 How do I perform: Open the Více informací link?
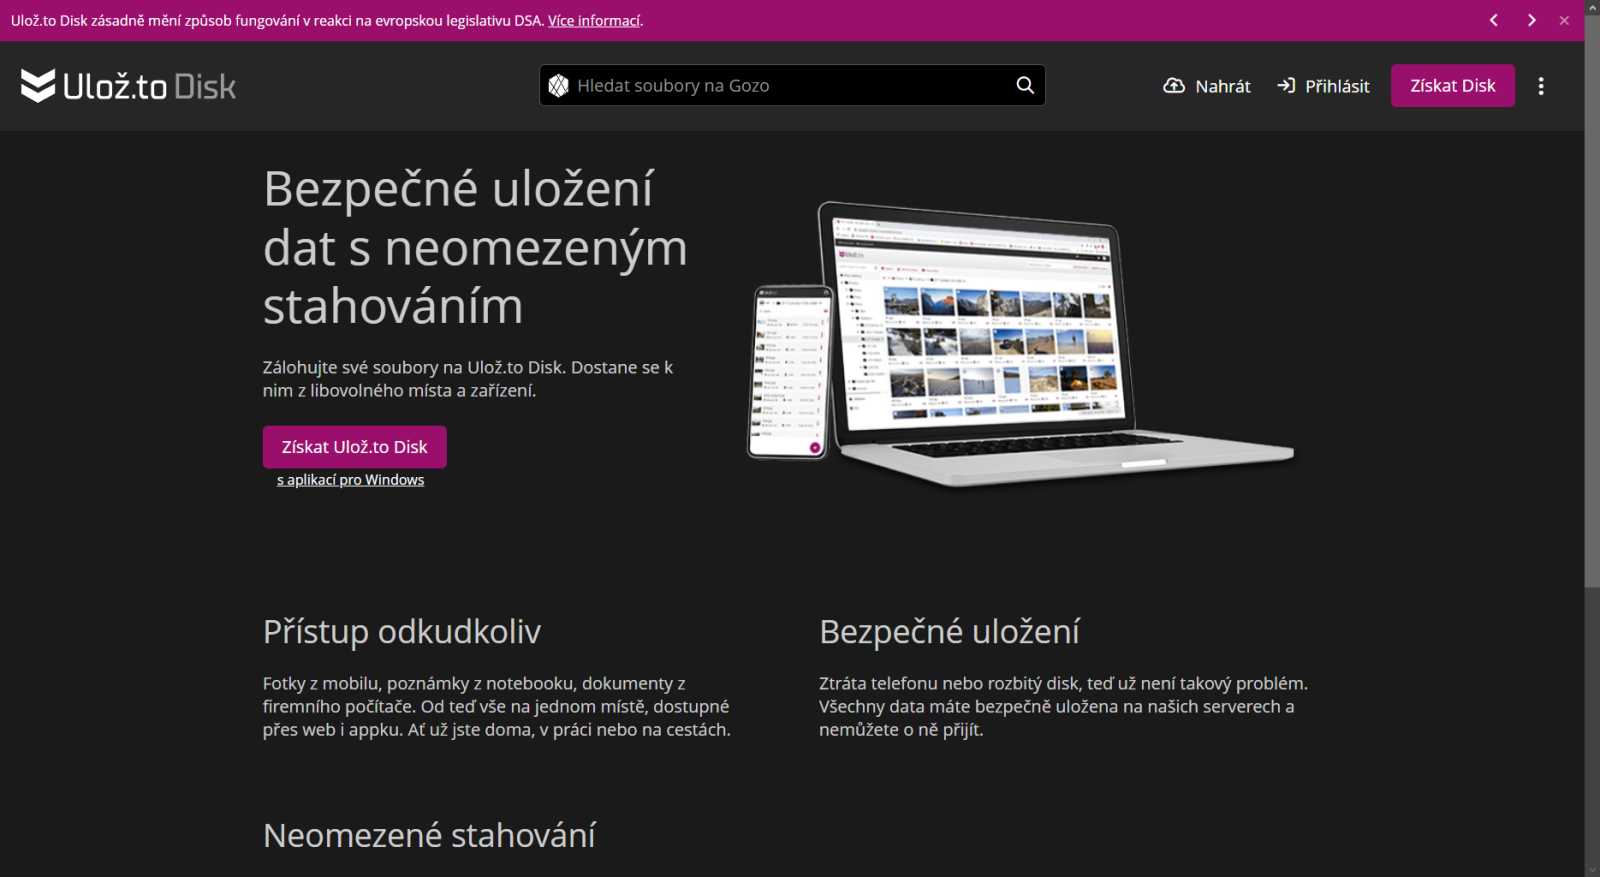coord(594,21)
